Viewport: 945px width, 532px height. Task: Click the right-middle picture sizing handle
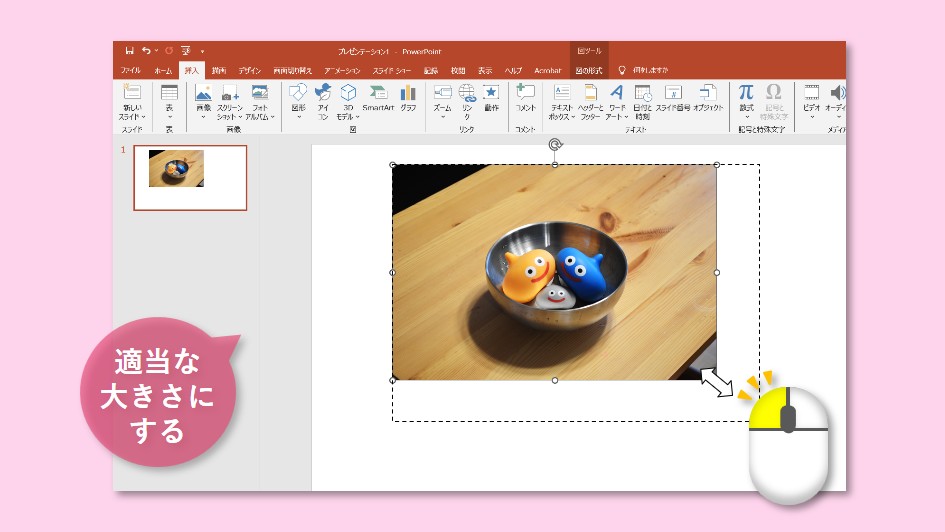coord(717,272)
